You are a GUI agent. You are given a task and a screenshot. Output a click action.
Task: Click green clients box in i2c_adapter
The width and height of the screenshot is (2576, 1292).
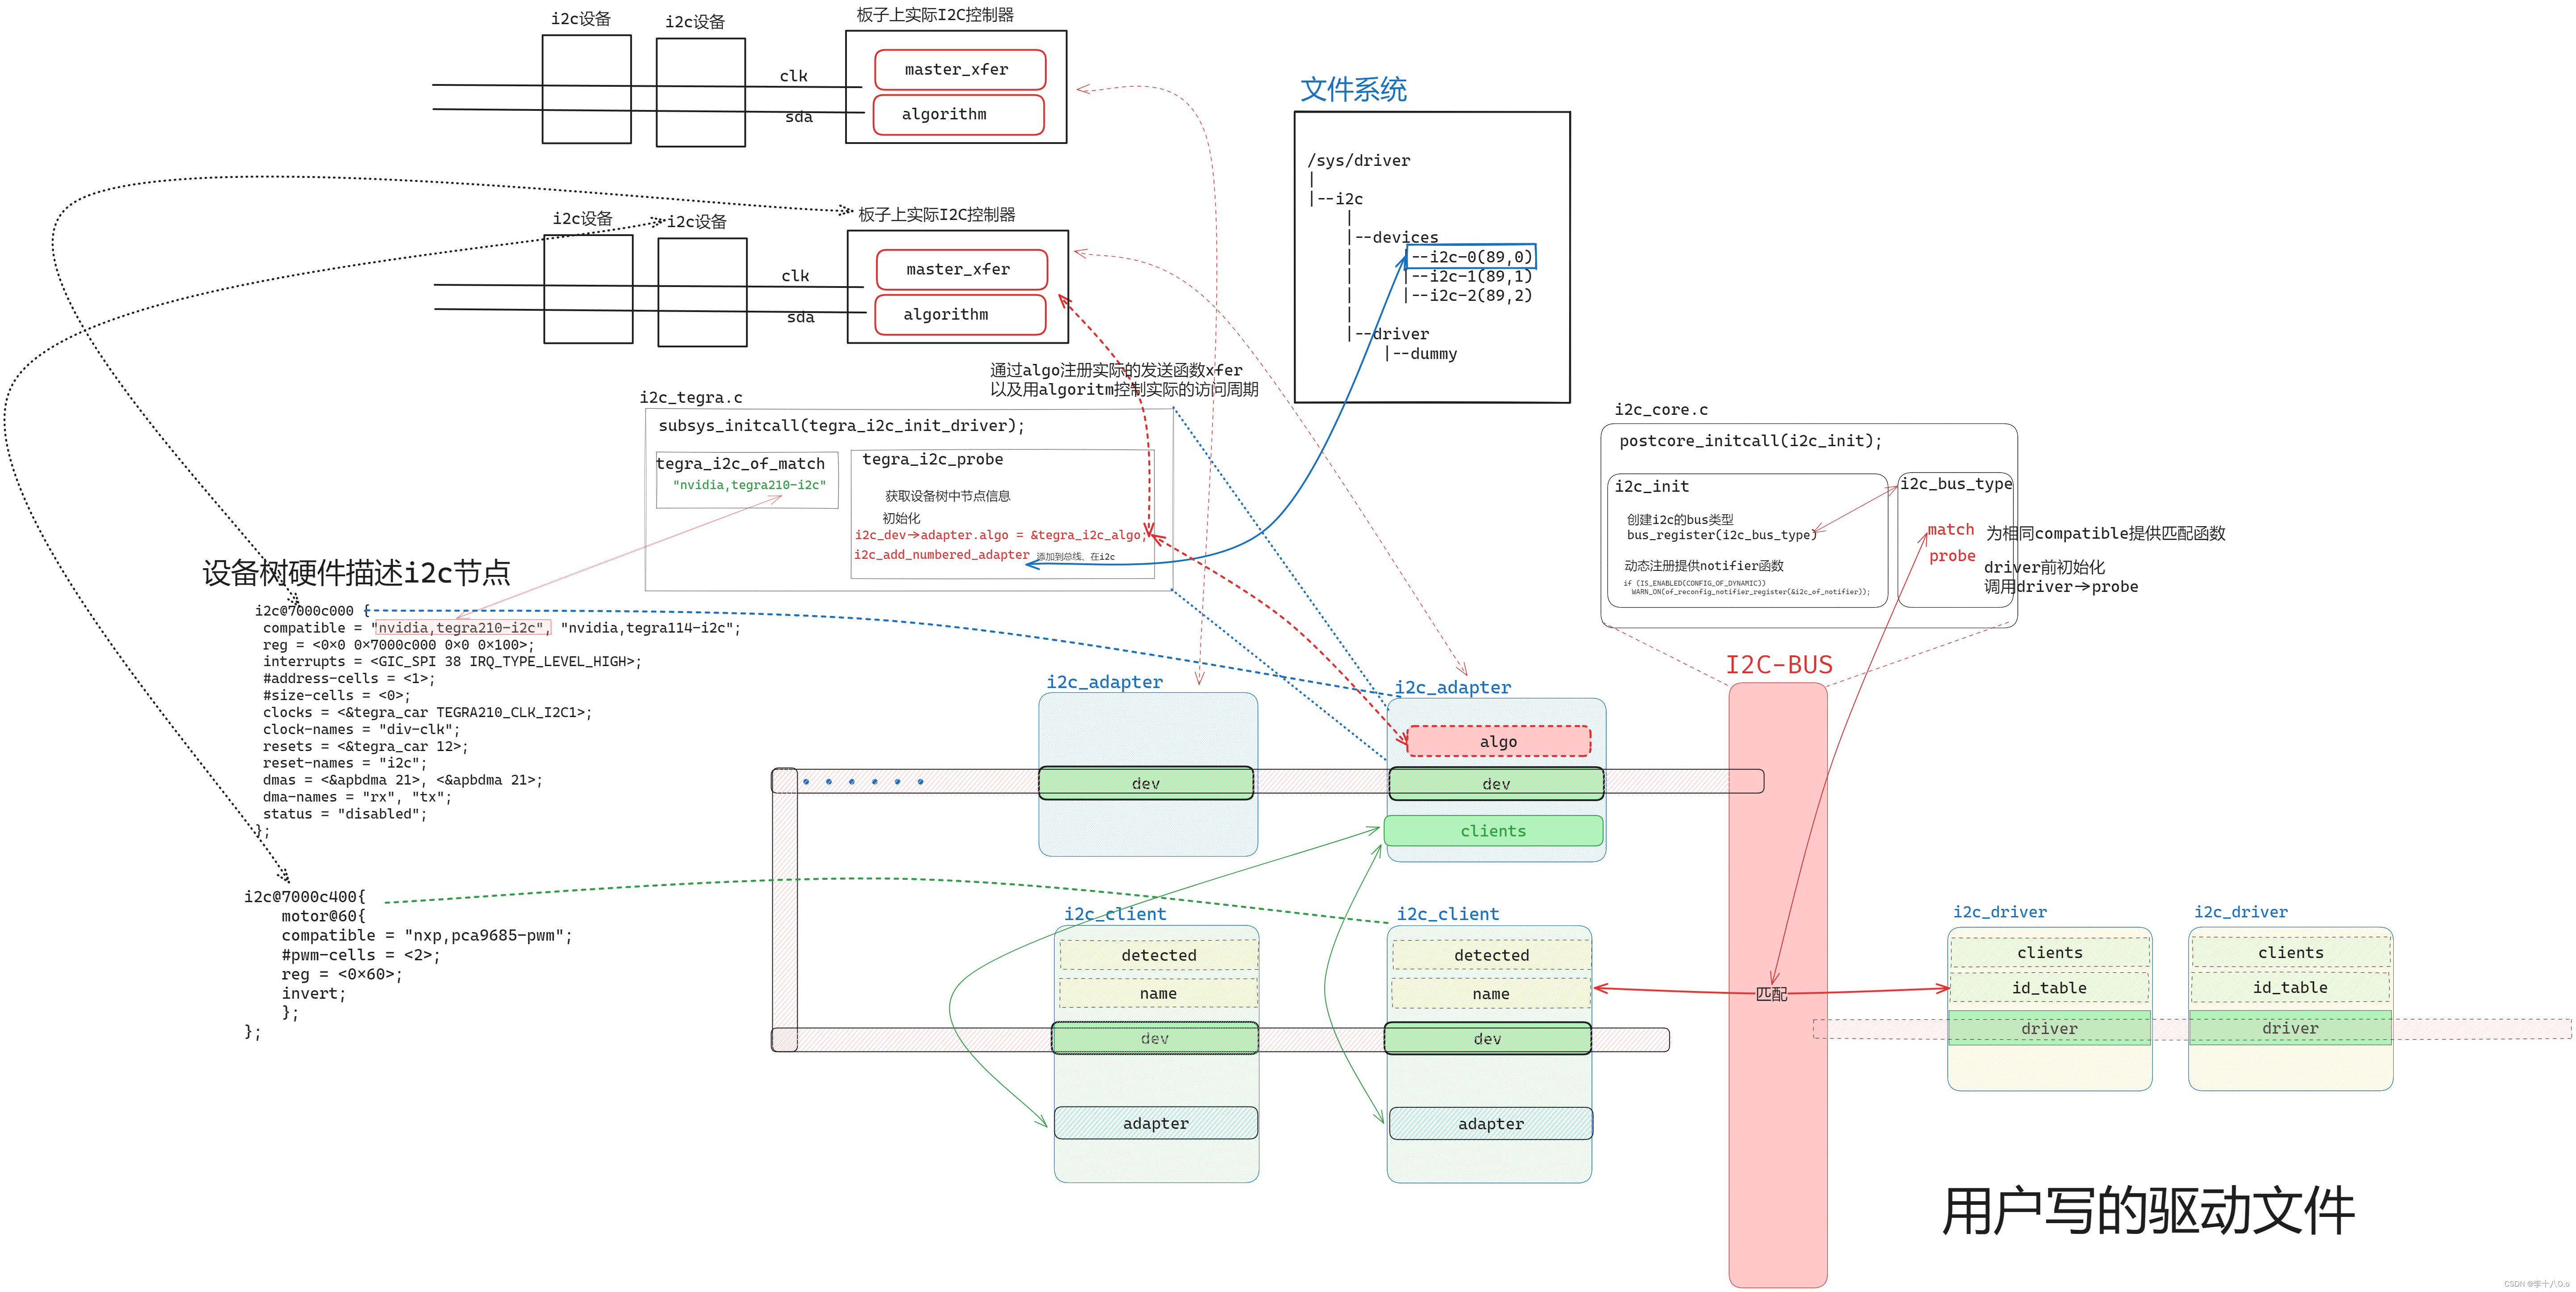(1493, 831)
